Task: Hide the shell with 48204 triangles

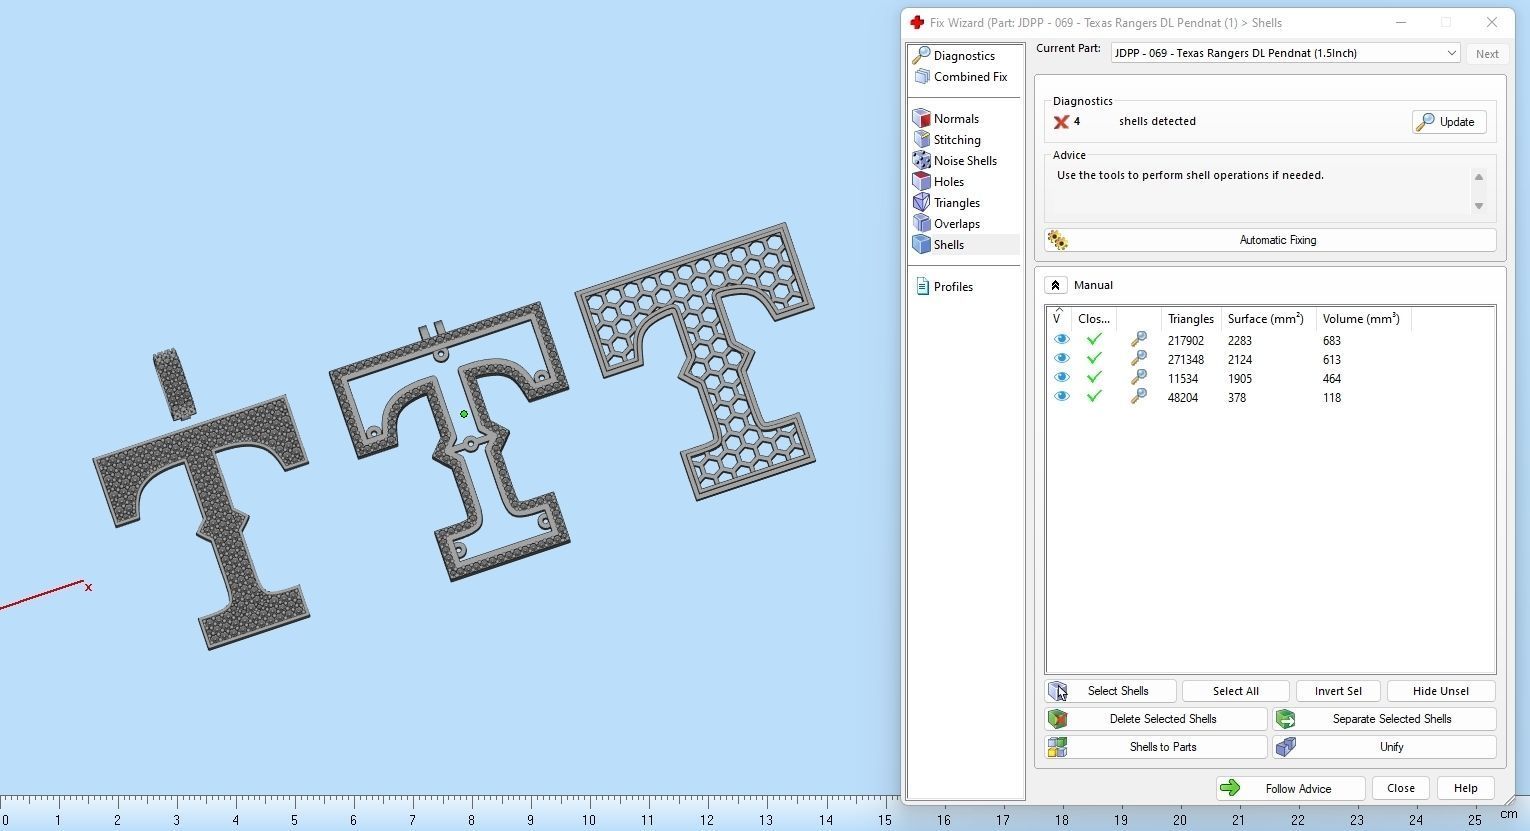Action: click(x=1061, y=397)
